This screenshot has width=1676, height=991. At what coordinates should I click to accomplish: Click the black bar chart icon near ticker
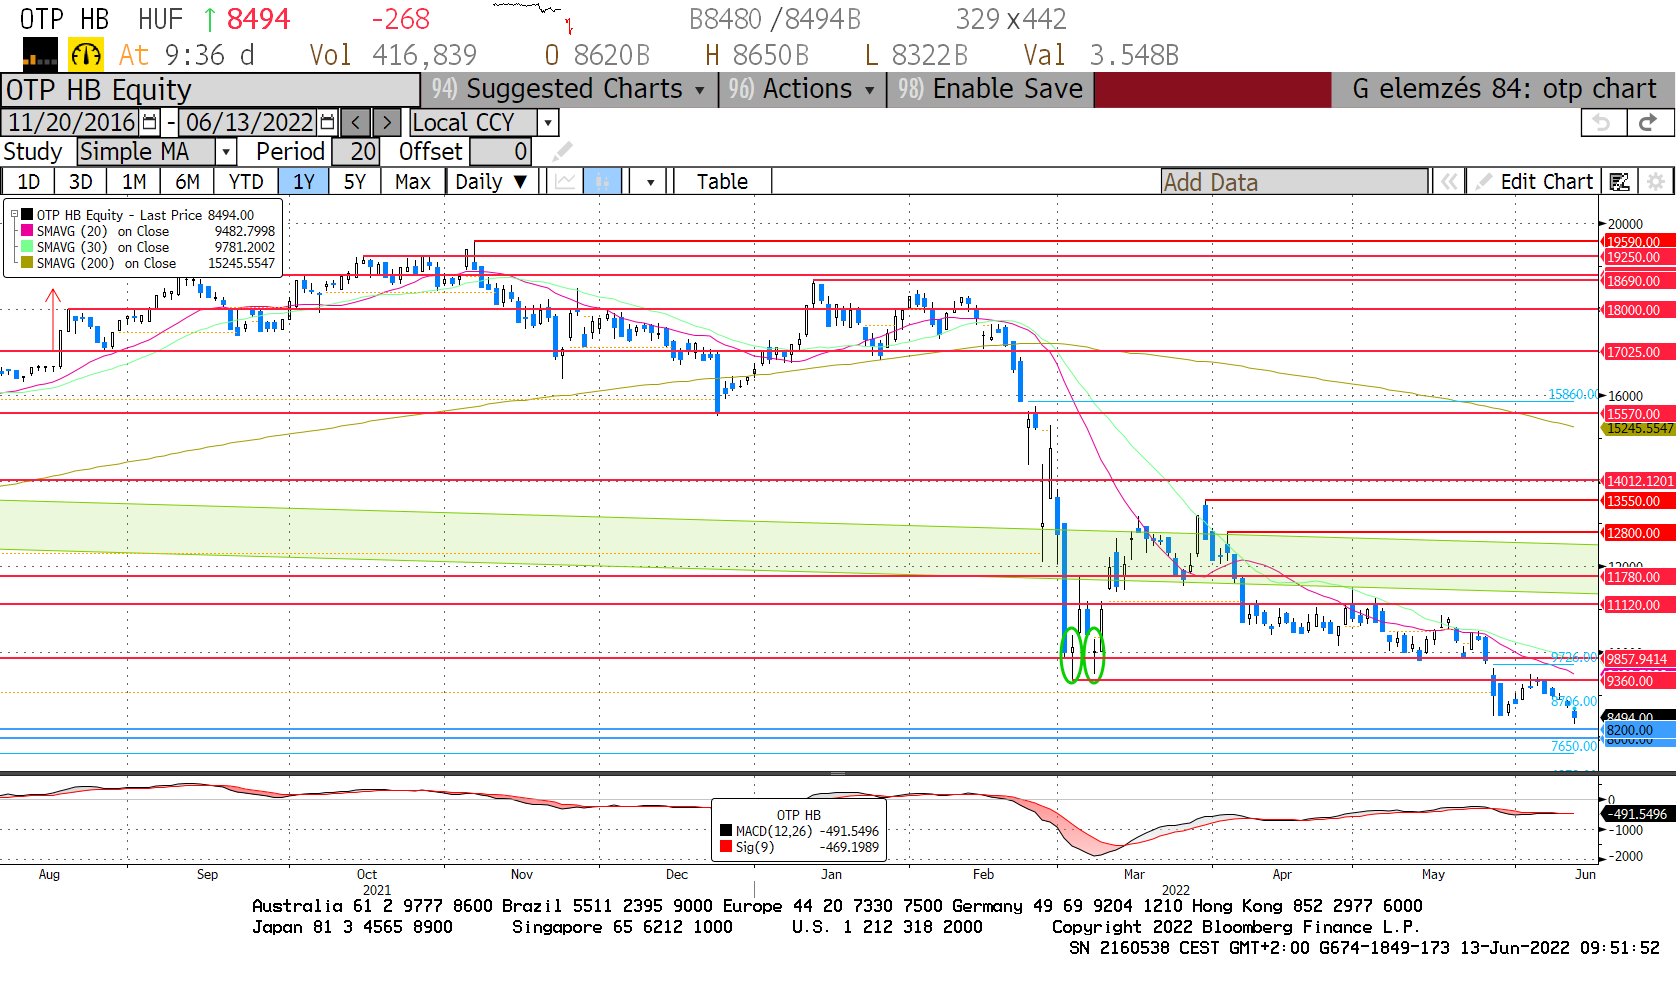click(40, 54)
